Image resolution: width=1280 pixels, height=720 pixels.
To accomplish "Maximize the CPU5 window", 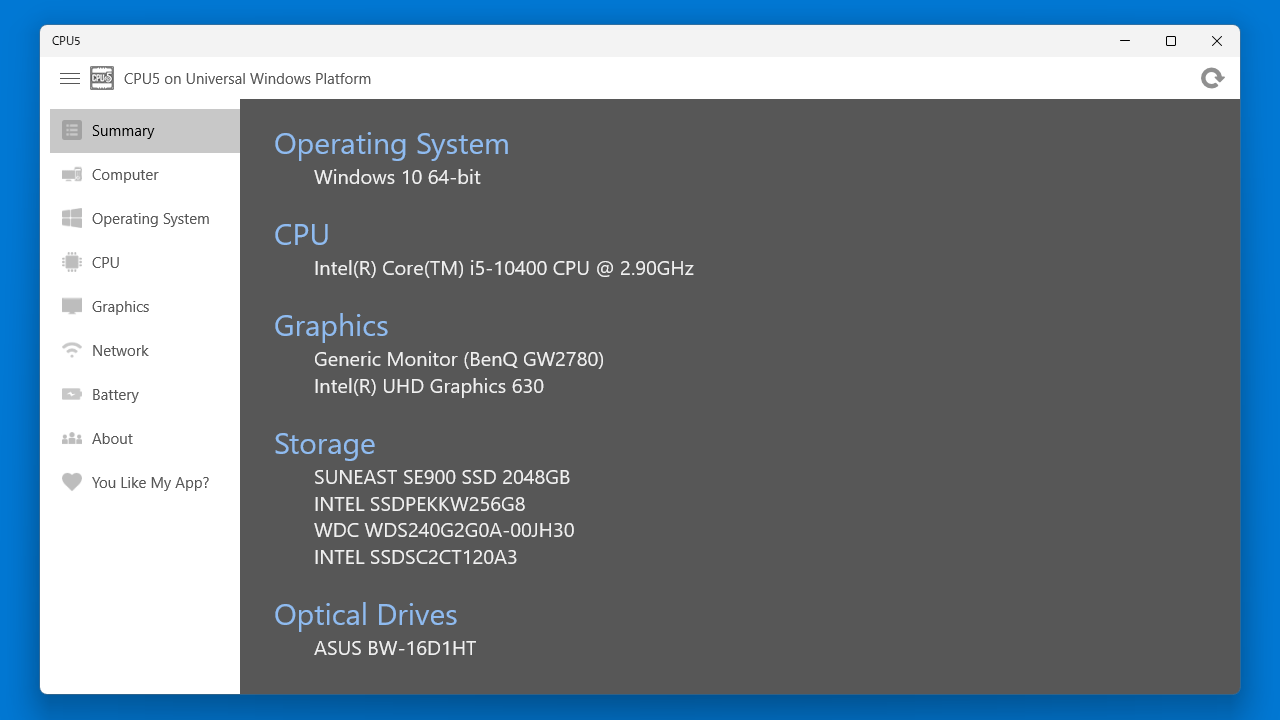I will click(x=1171, y=41).
